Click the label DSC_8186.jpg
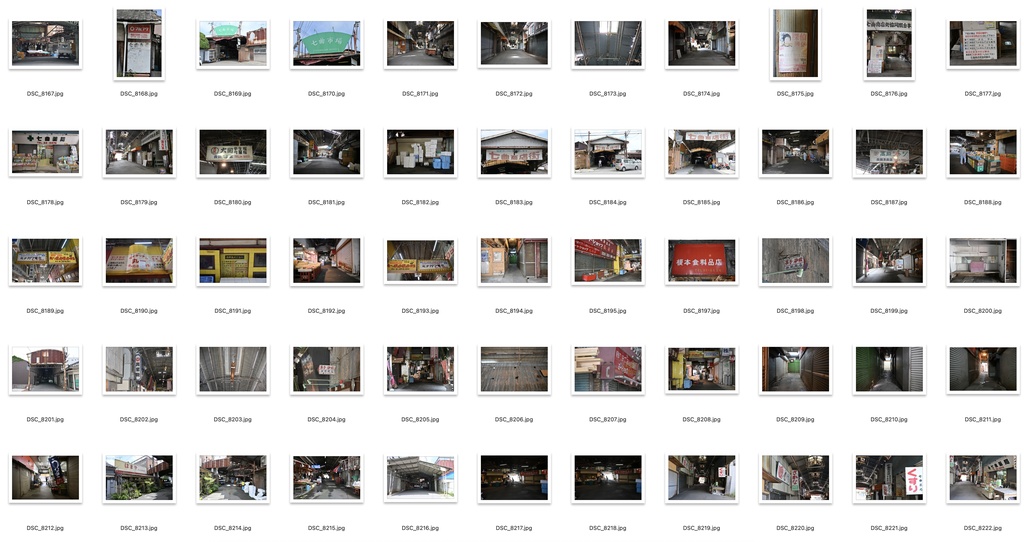This screenshot has height=542, width=1024. (795, 202)
